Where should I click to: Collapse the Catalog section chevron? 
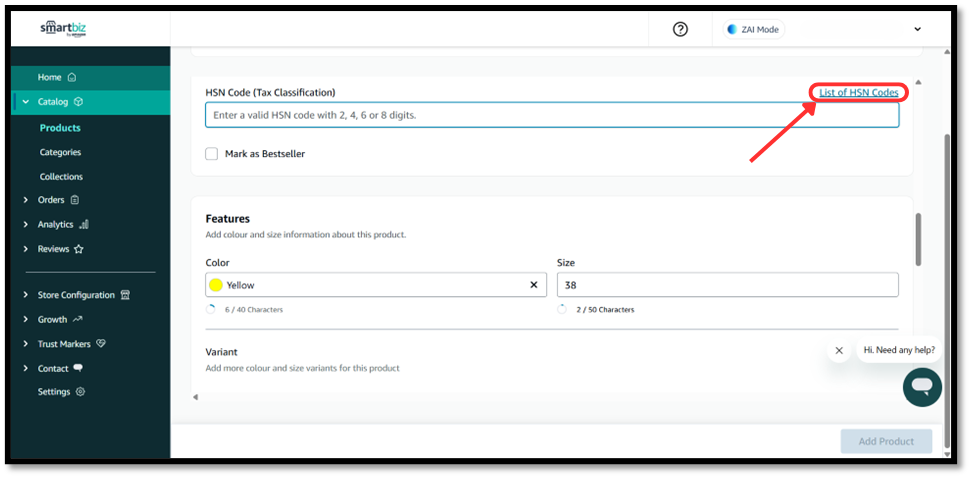(x=26, y=102)
